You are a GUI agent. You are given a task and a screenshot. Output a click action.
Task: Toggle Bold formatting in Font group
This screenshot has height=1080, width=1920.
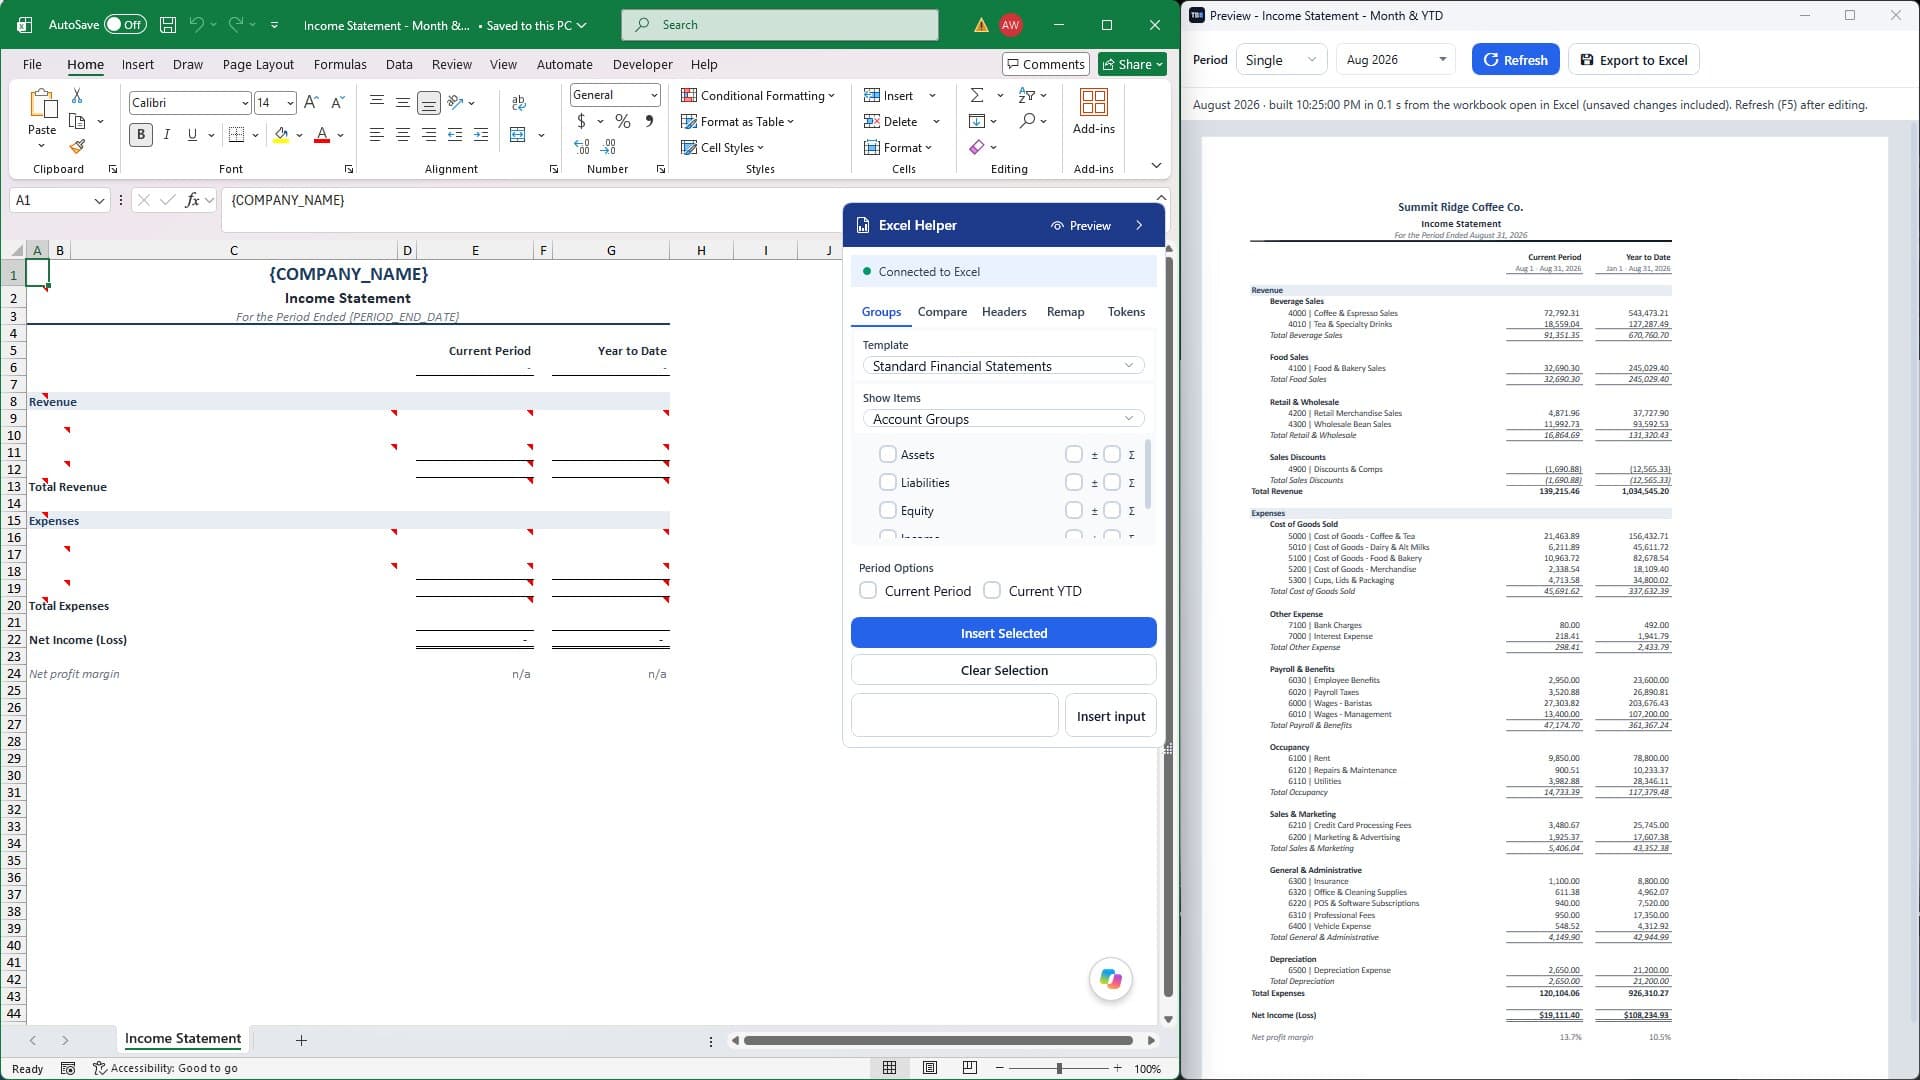coord(140,135)
